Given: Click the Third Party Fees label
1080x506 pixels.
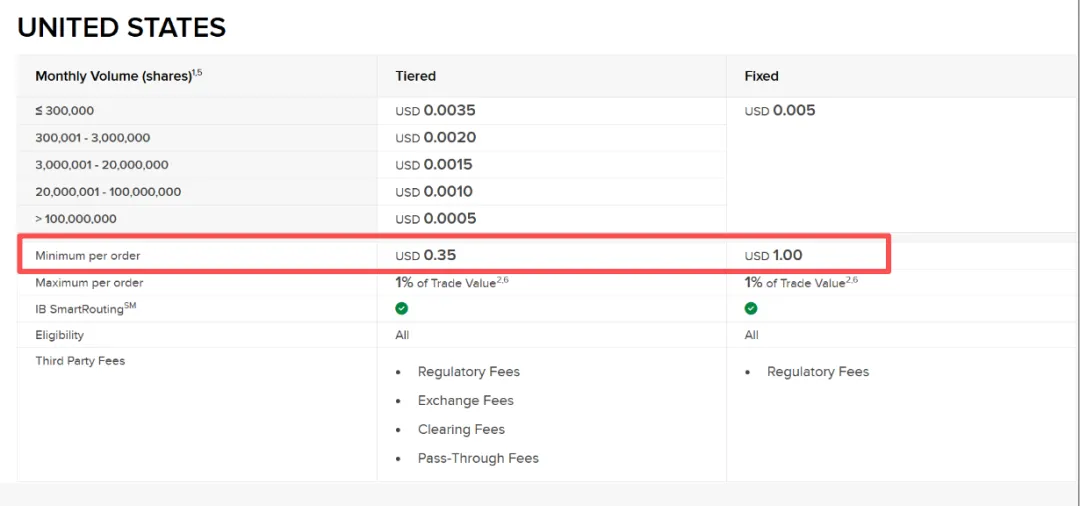Looking at the screenshot, I should 80,361.
